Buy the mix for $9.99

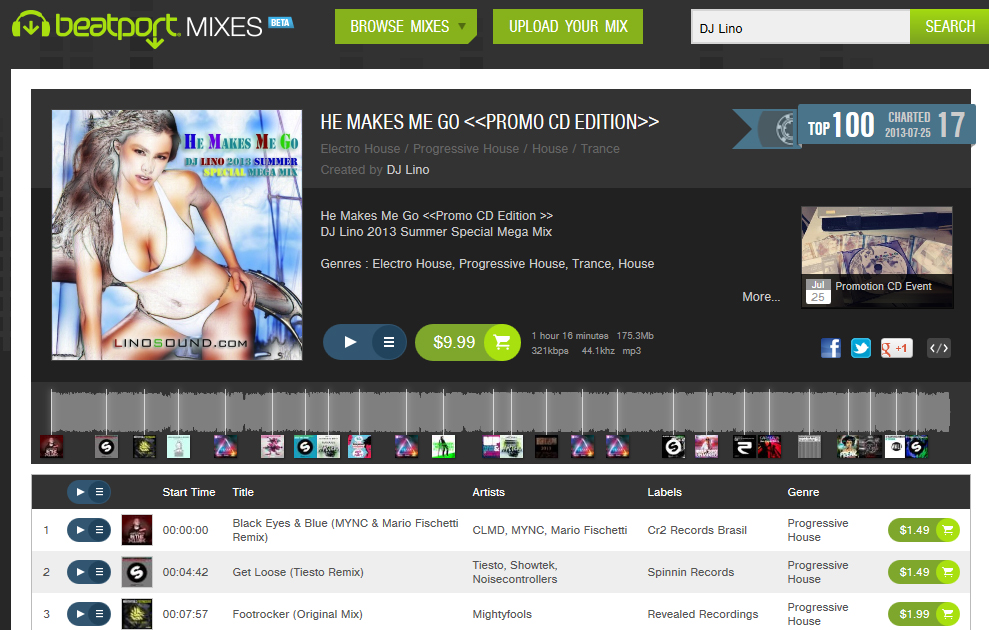coord(467,342)
